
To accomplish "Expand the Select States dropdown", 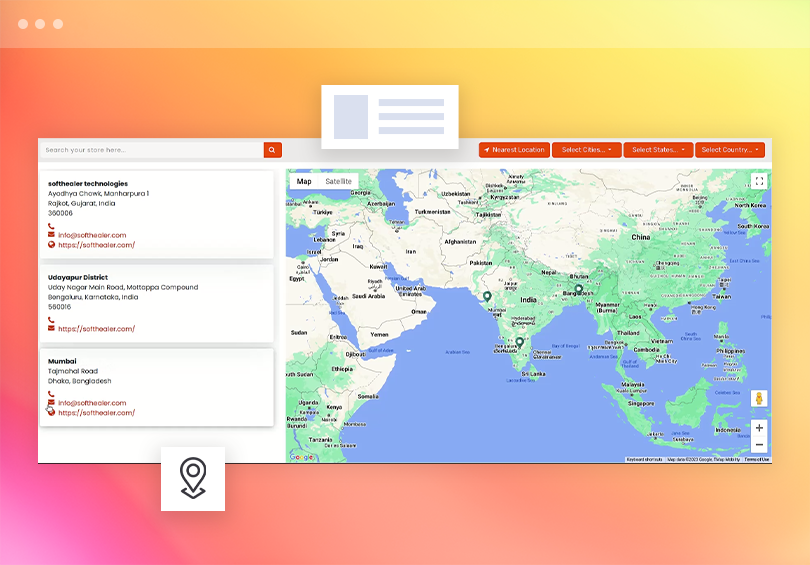I will (x=658, y=150).
